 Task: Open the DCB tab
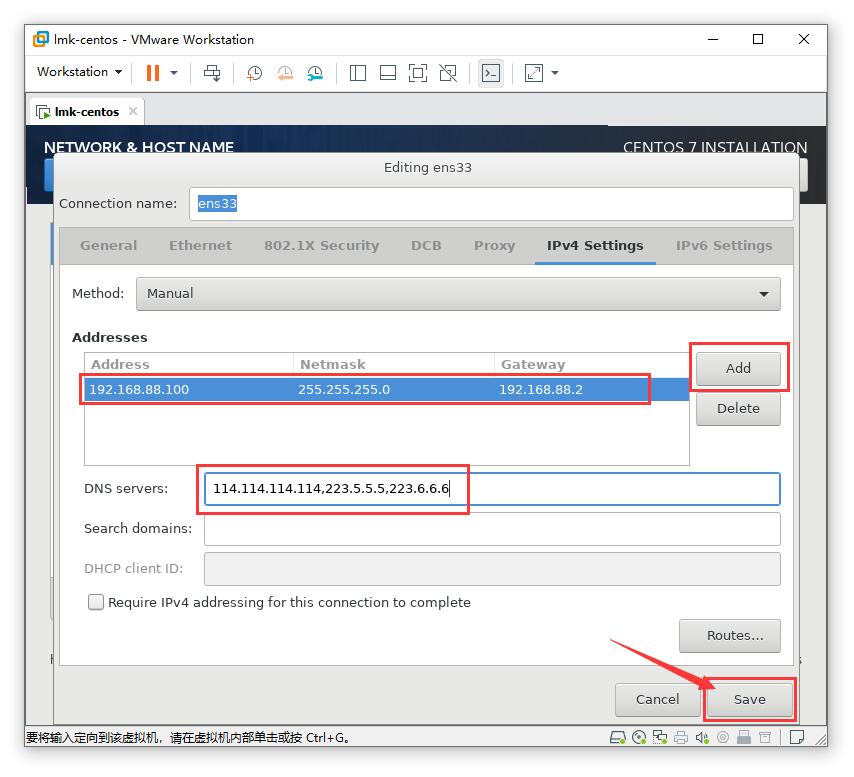point(426,246)
